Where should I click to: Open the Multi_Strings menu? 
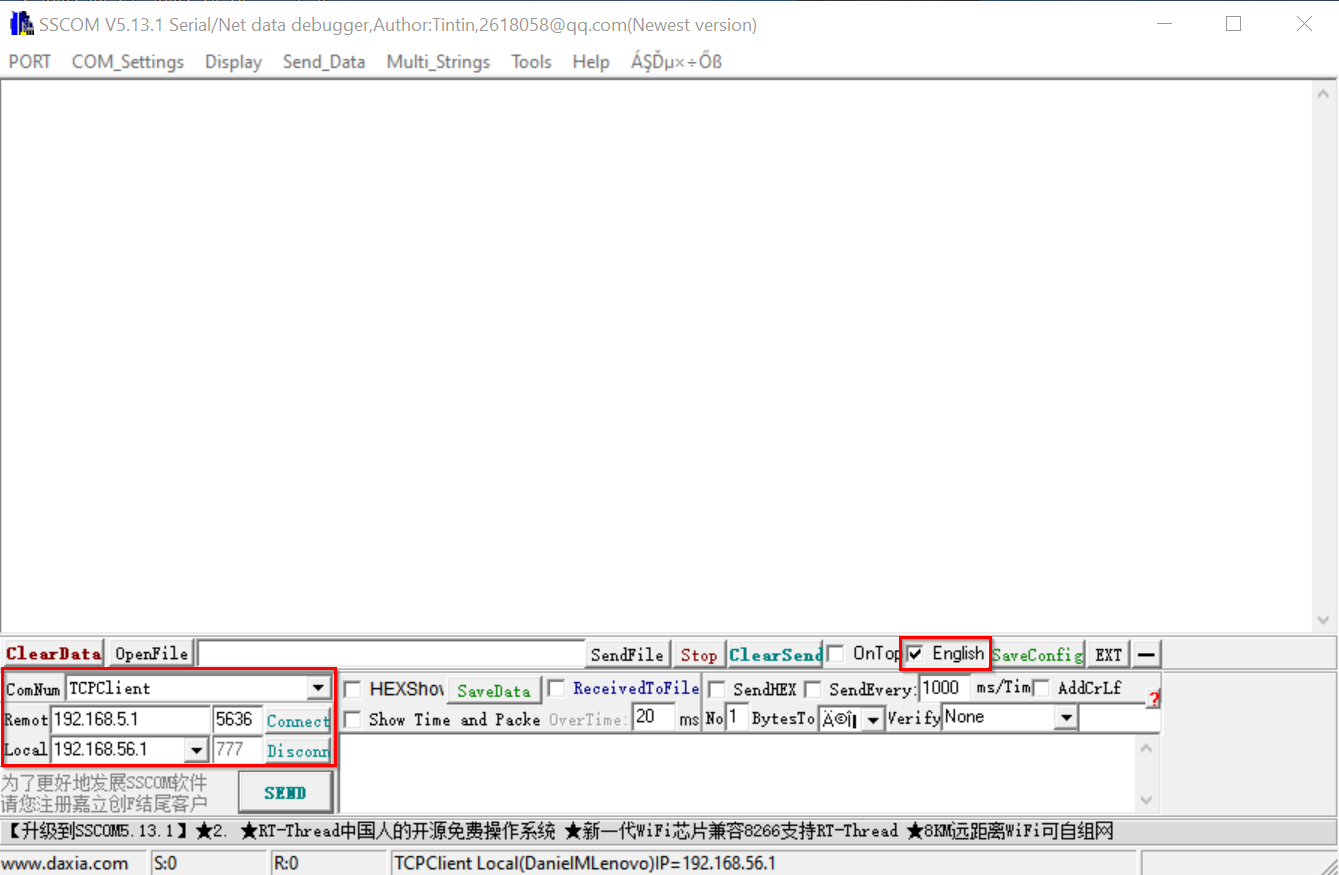438,62
